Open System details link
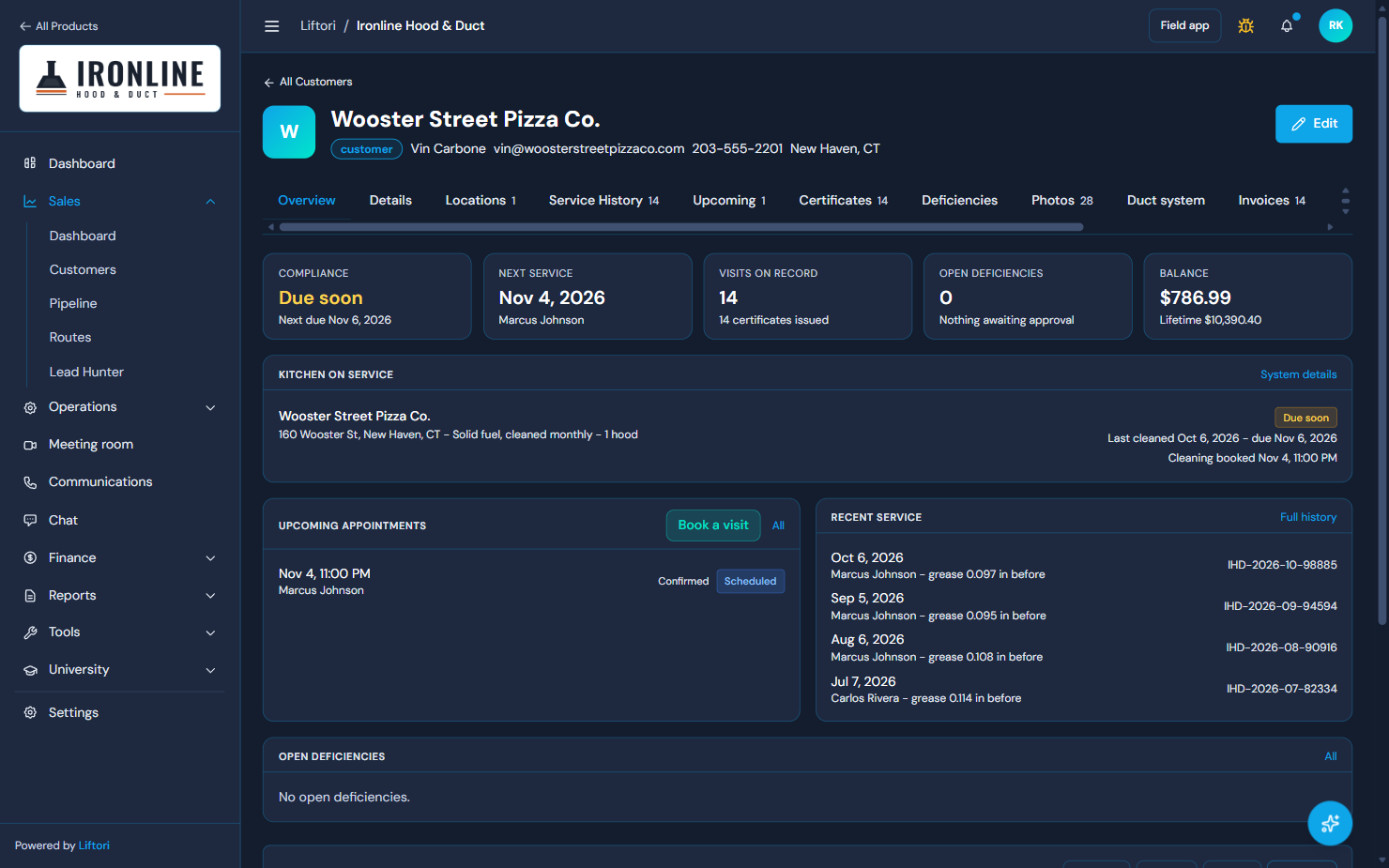The image size is (1389, 868). (x=1298, y=375)
